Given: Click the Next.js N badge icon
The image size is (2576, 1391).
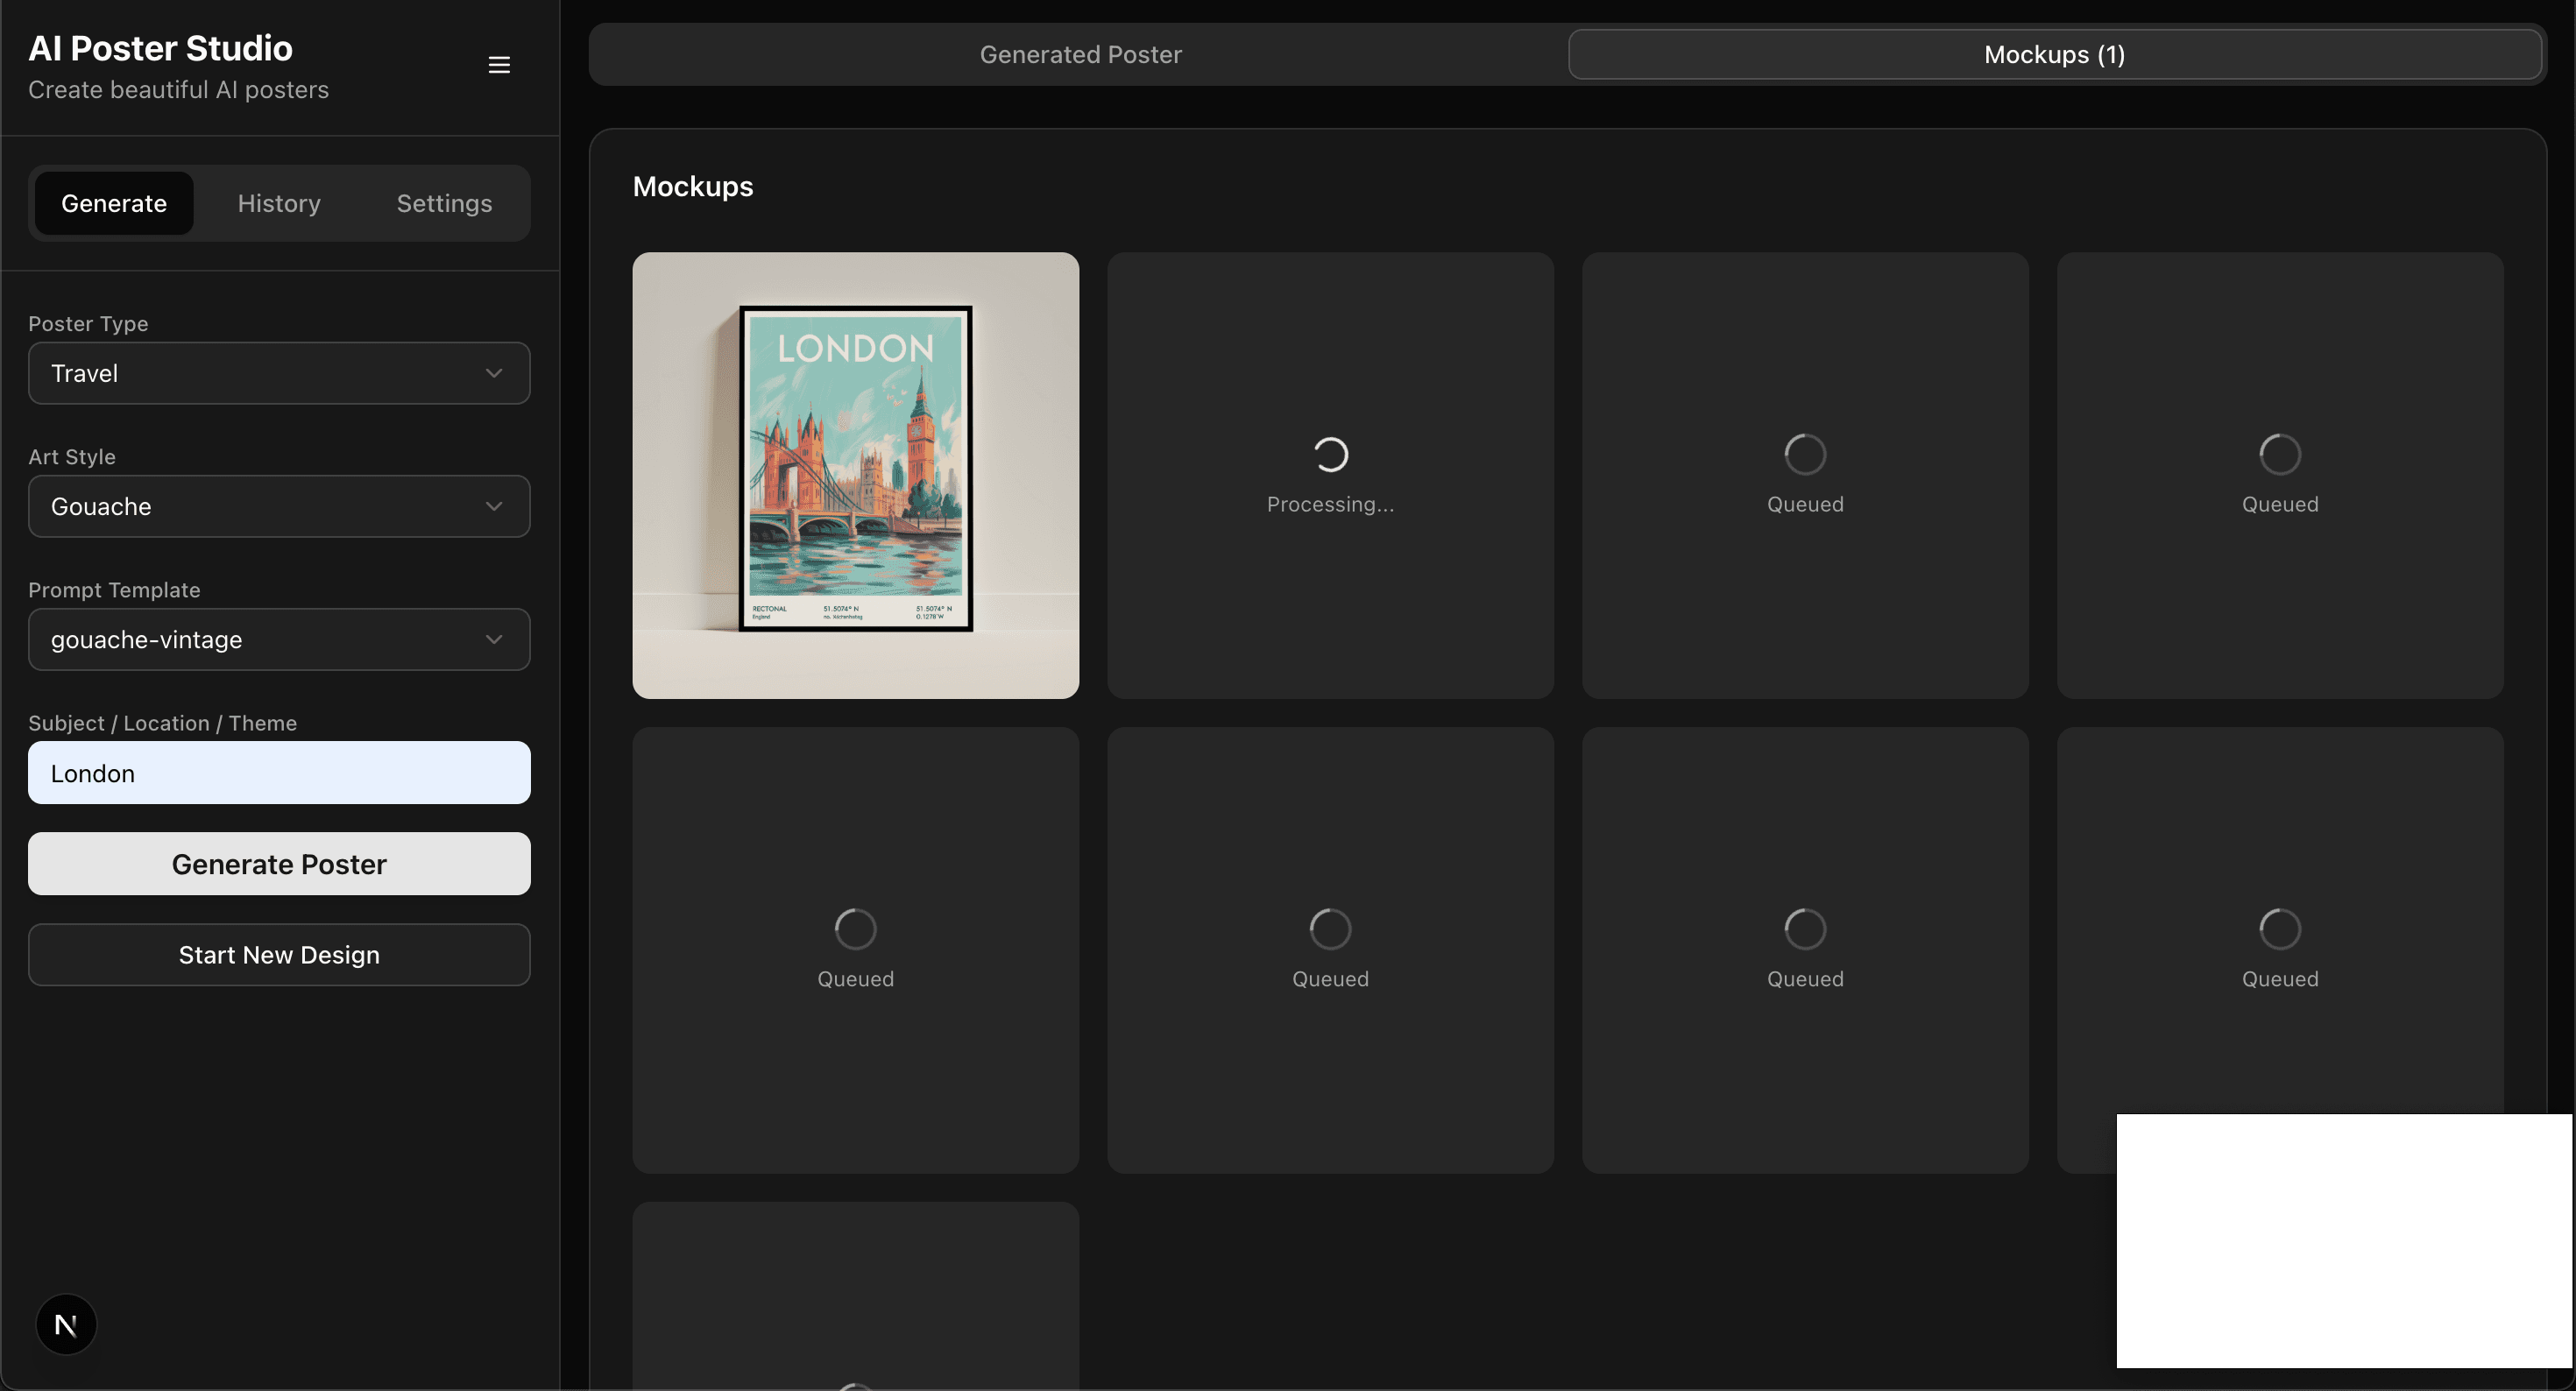Looking at the screenshot, I should pos(66,1324).
